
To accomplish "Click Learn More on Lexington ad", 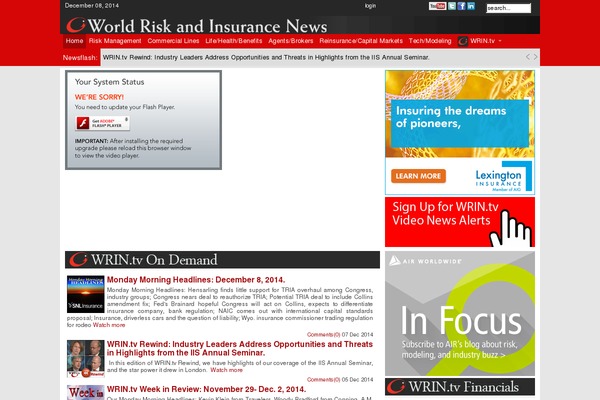I will (x=418, y=176).
